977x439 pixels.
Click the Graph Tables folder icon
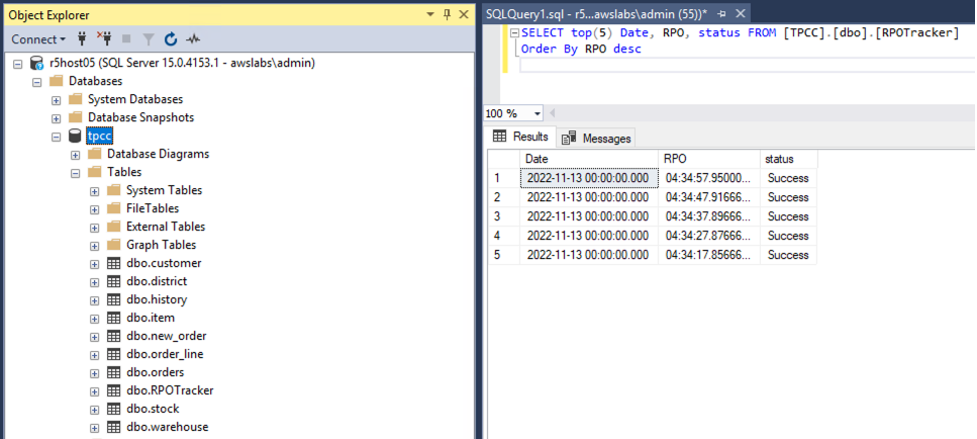point(113,245)
